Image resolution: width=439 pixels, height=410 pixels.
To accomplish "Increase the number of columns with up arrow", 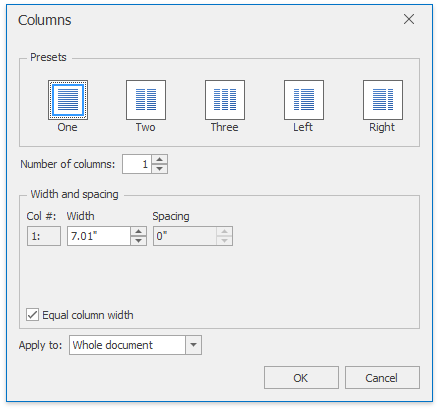I will [160, 159].
